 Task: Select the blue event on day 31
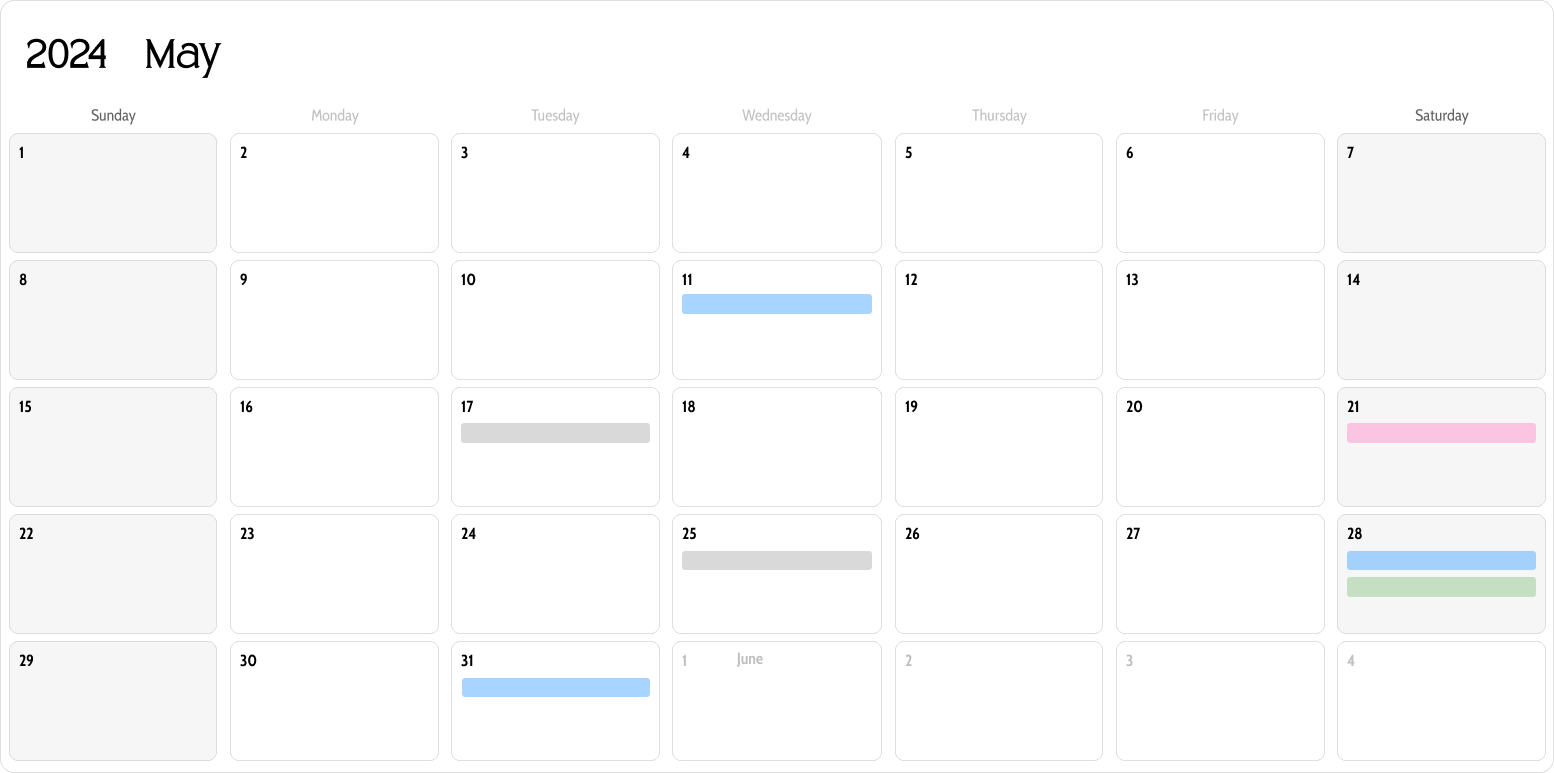click(555, 687)
